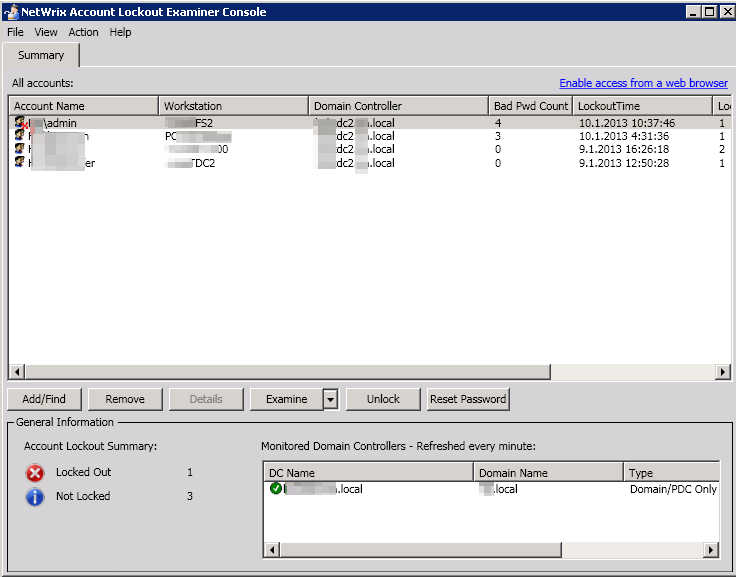Sort by the Domain Controller column header

coord(399,106)
